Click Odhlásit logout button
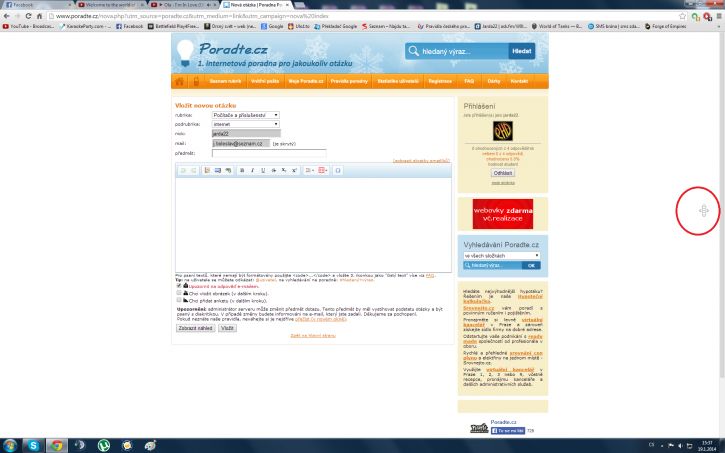 (x=503, y=173)
